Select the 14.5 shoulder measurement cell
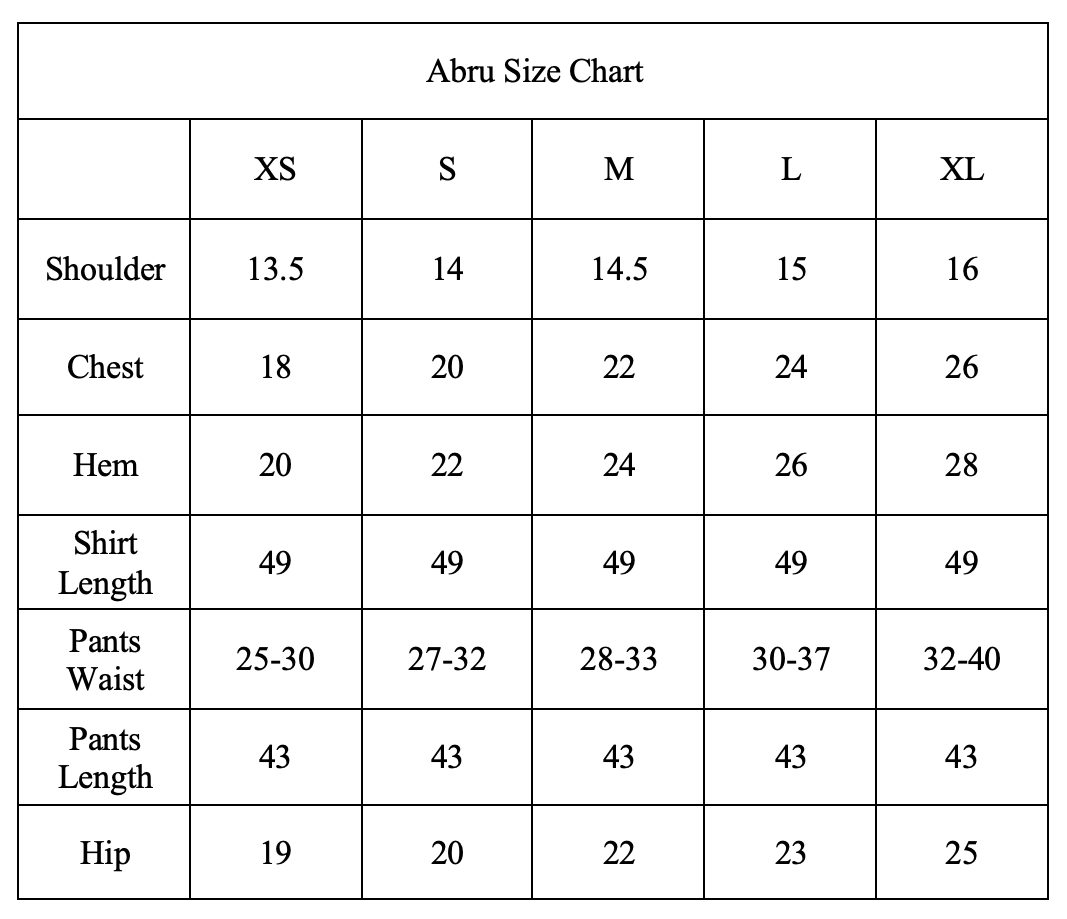Image resolution: width=1067 pixels, height=919 pixels. (x=619, y=269)
